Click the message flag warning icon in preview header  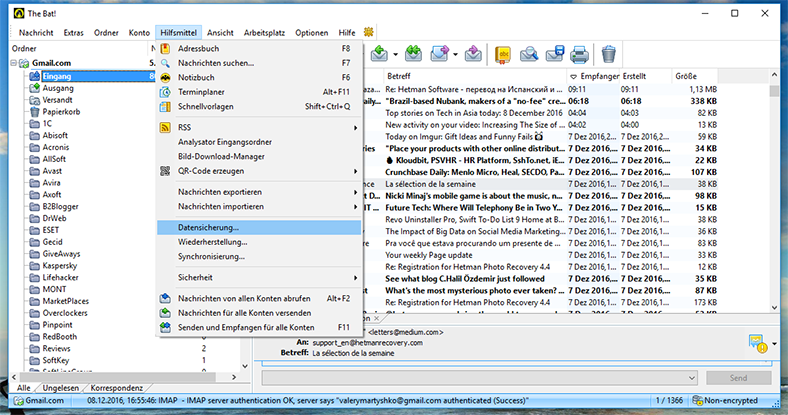[758, 344]
